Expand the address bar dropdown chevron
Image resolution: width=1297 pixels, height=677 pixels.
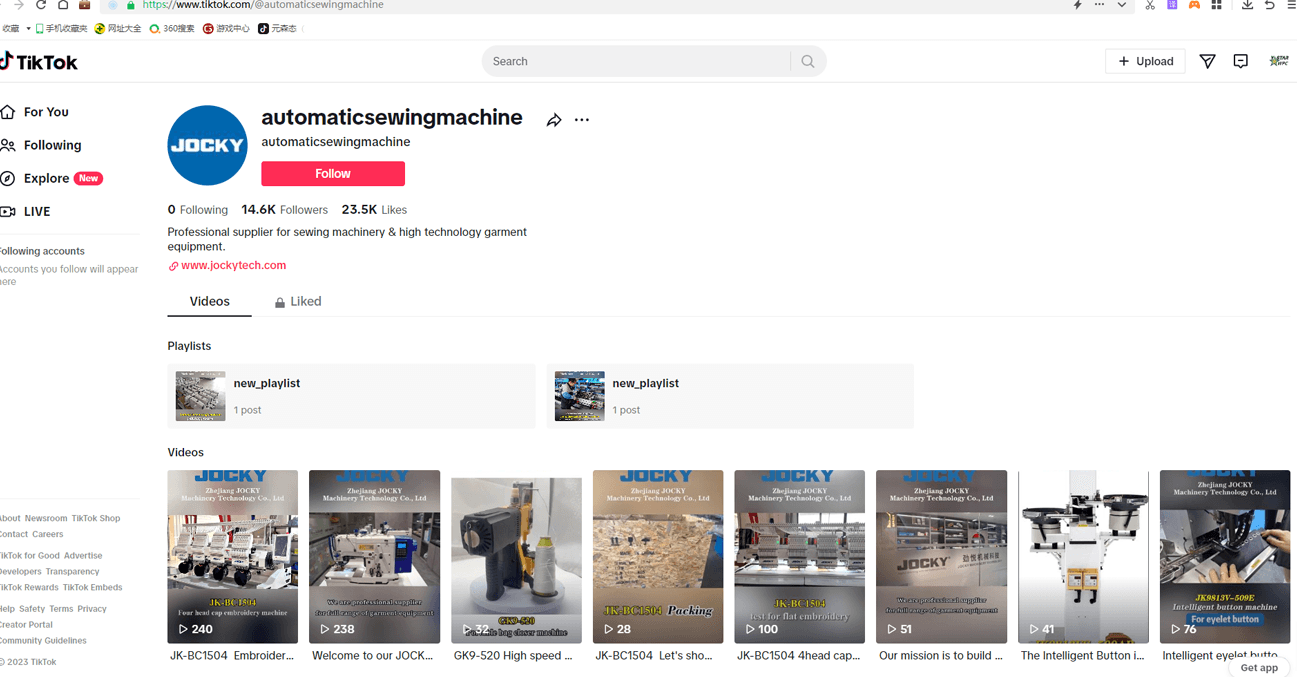pyautogui.click(x=1122, y=5)
